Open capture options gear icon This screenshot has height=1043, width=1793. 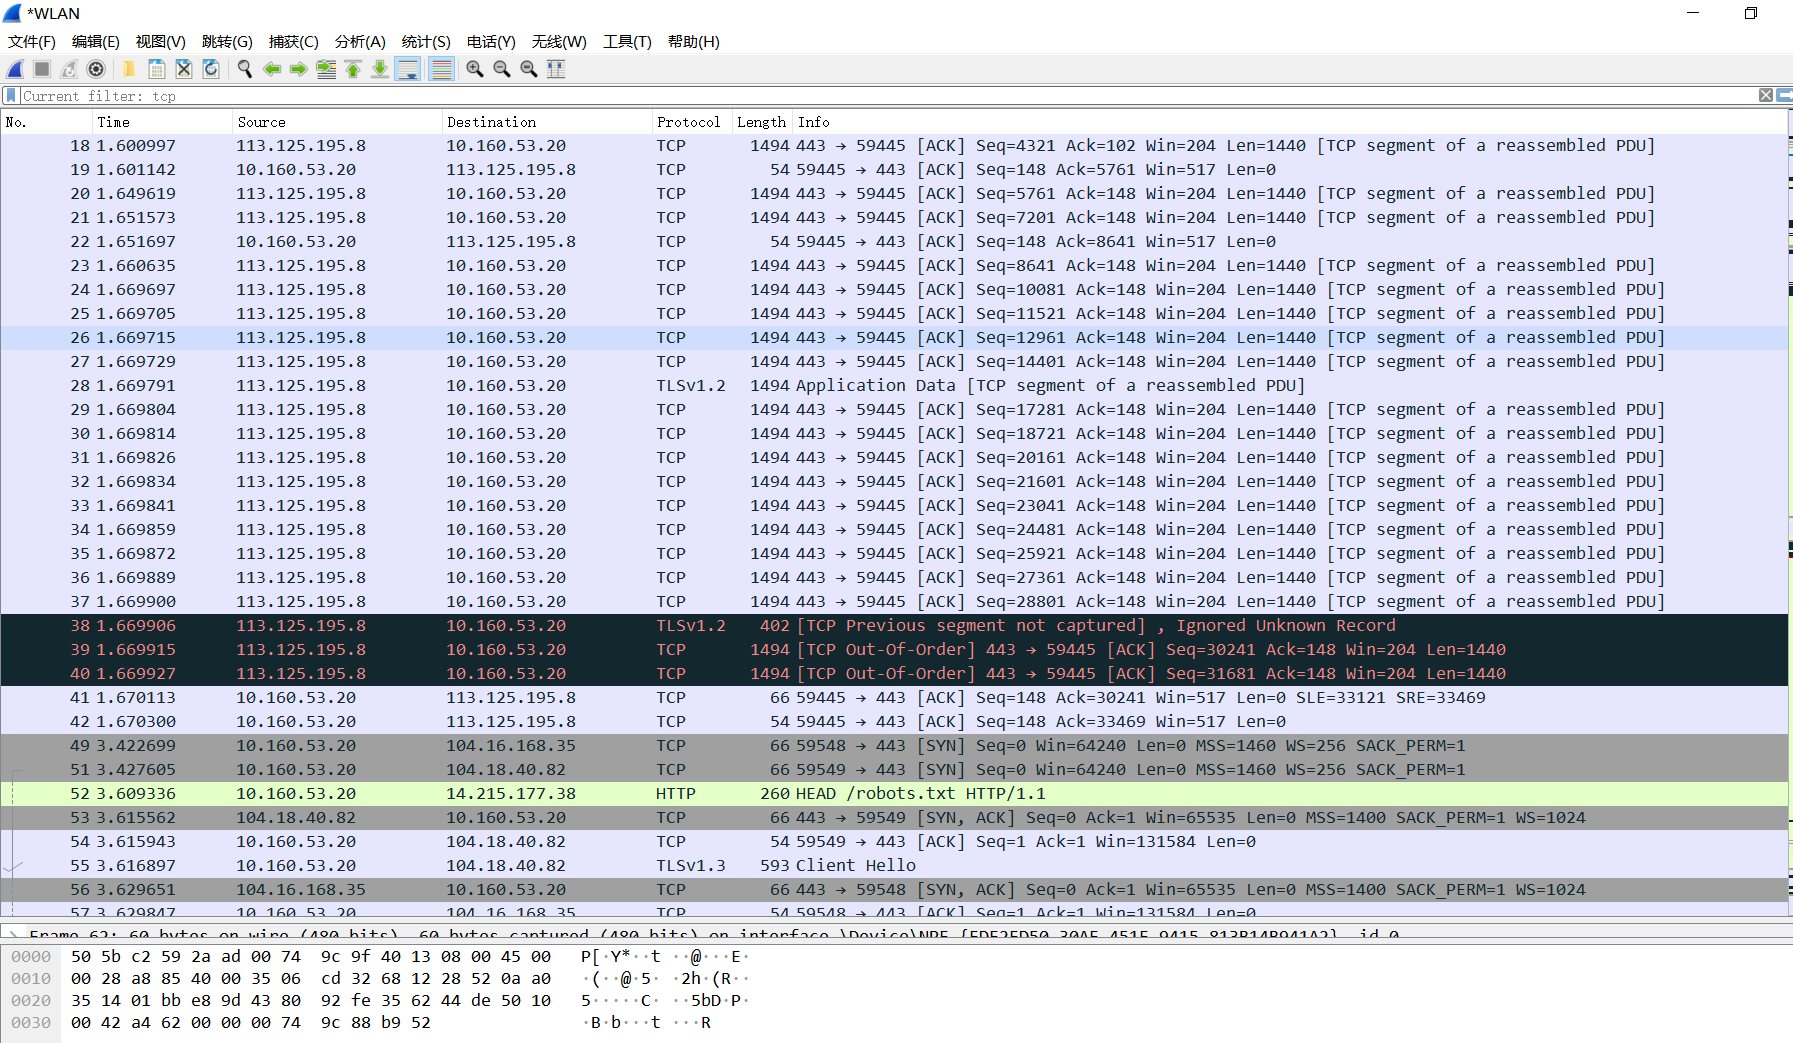coord(96,69)
